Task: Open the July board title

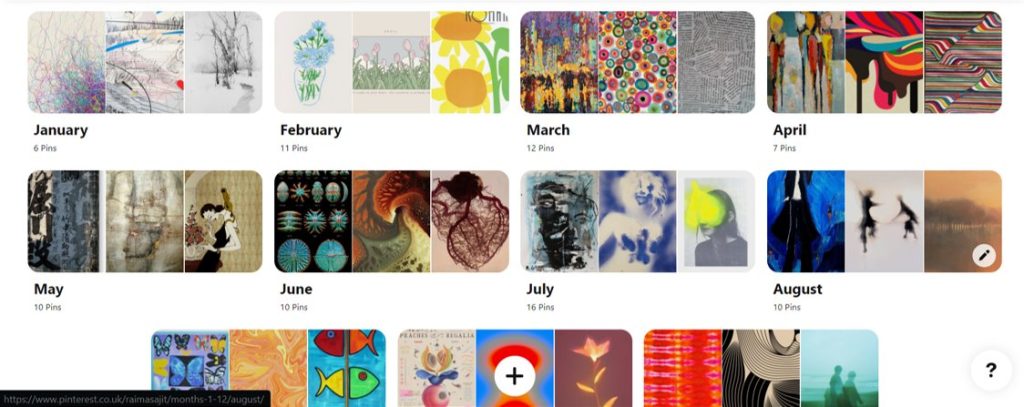Action: 540,289
